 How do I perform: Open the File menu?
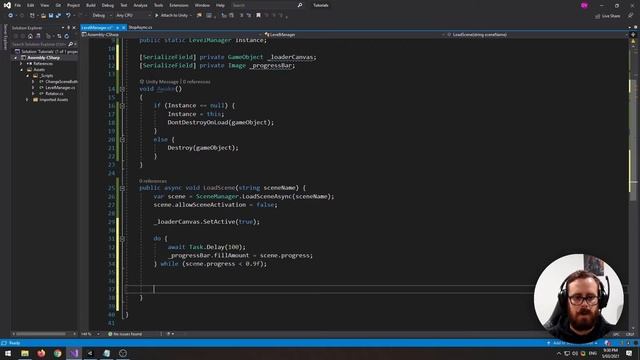coord(18,5)
